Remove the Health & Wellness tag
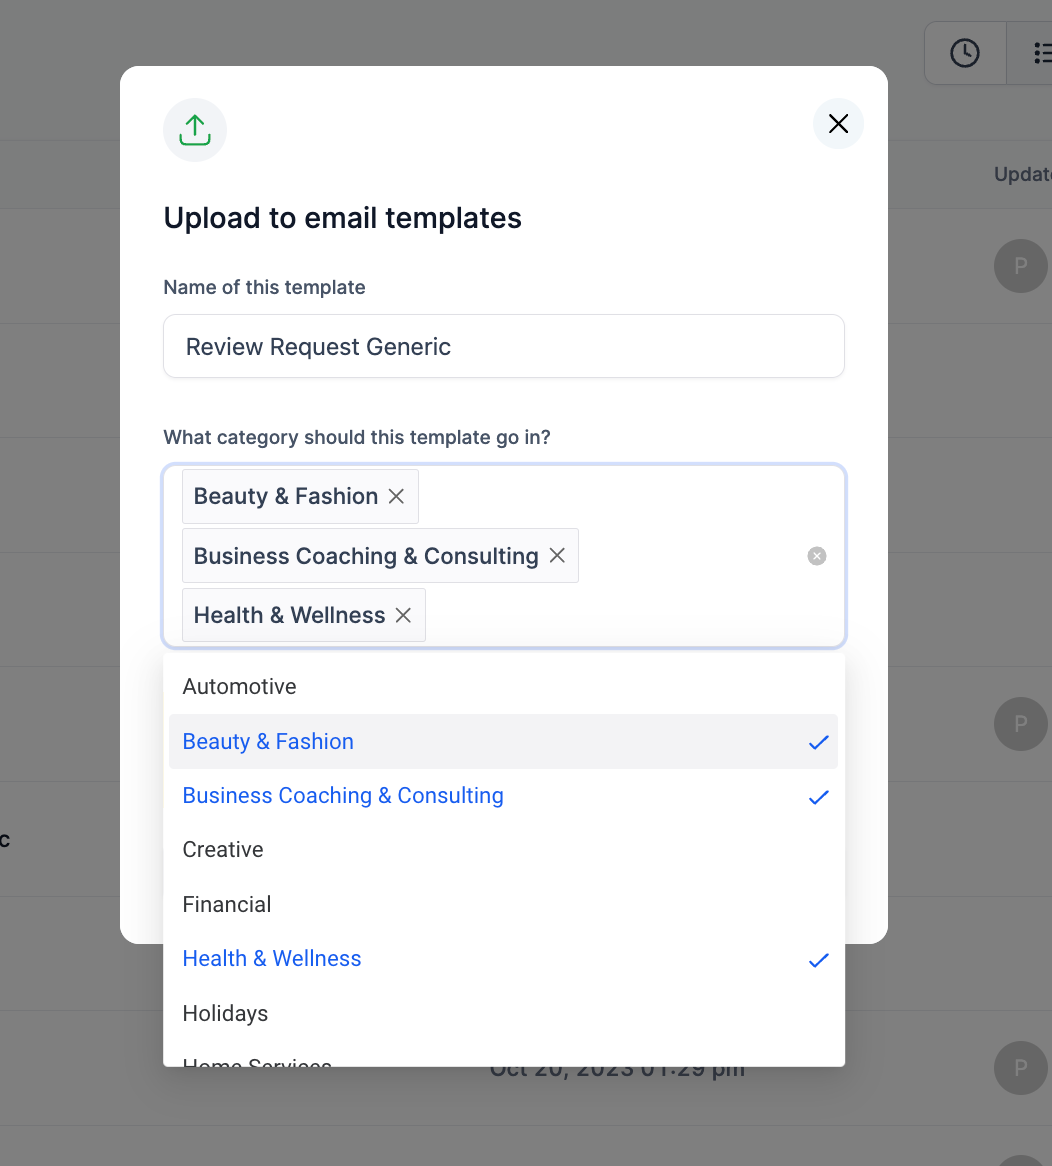Image resolution: width=1052 pixels, height=1166 pixels. click(x=403, y=615)
